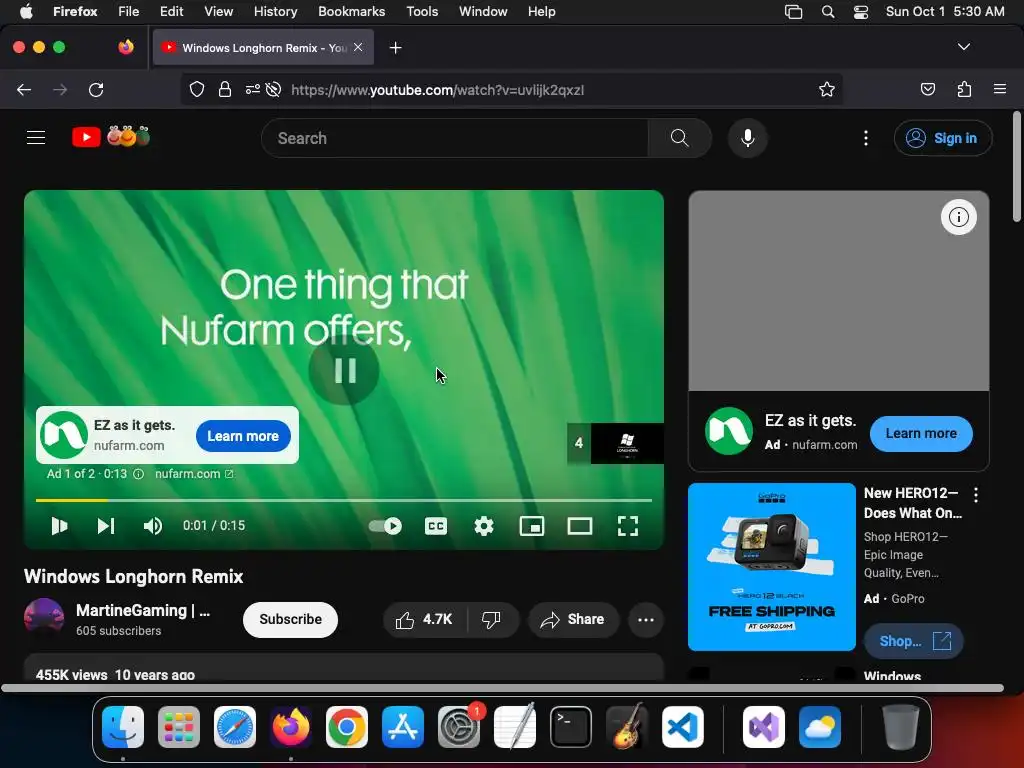Skip to next video in player
This screenshot has width=1024, height=768.
(106, 526)
